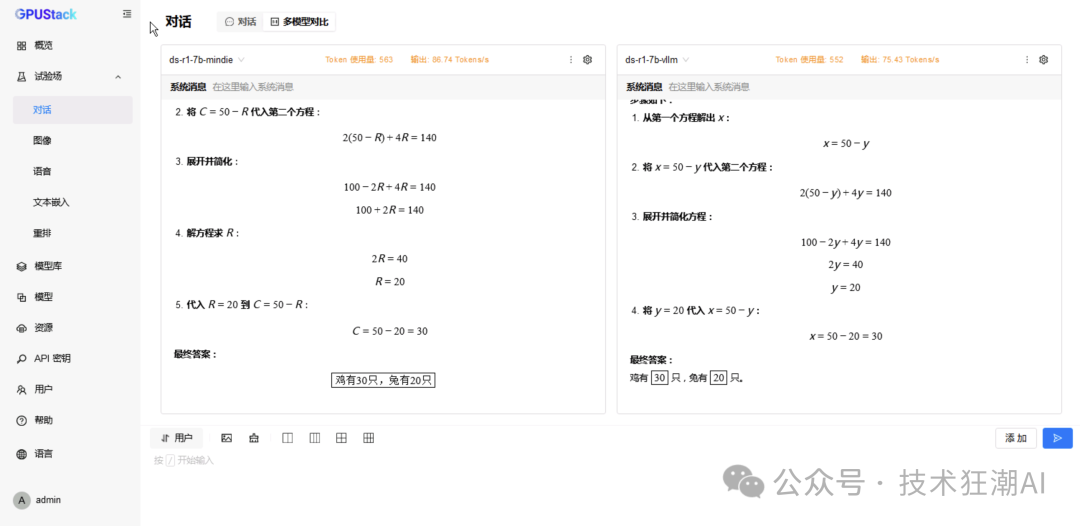The image size is (1080, 526).
Task: Click the 添加 button
Action: (1016, 438)
